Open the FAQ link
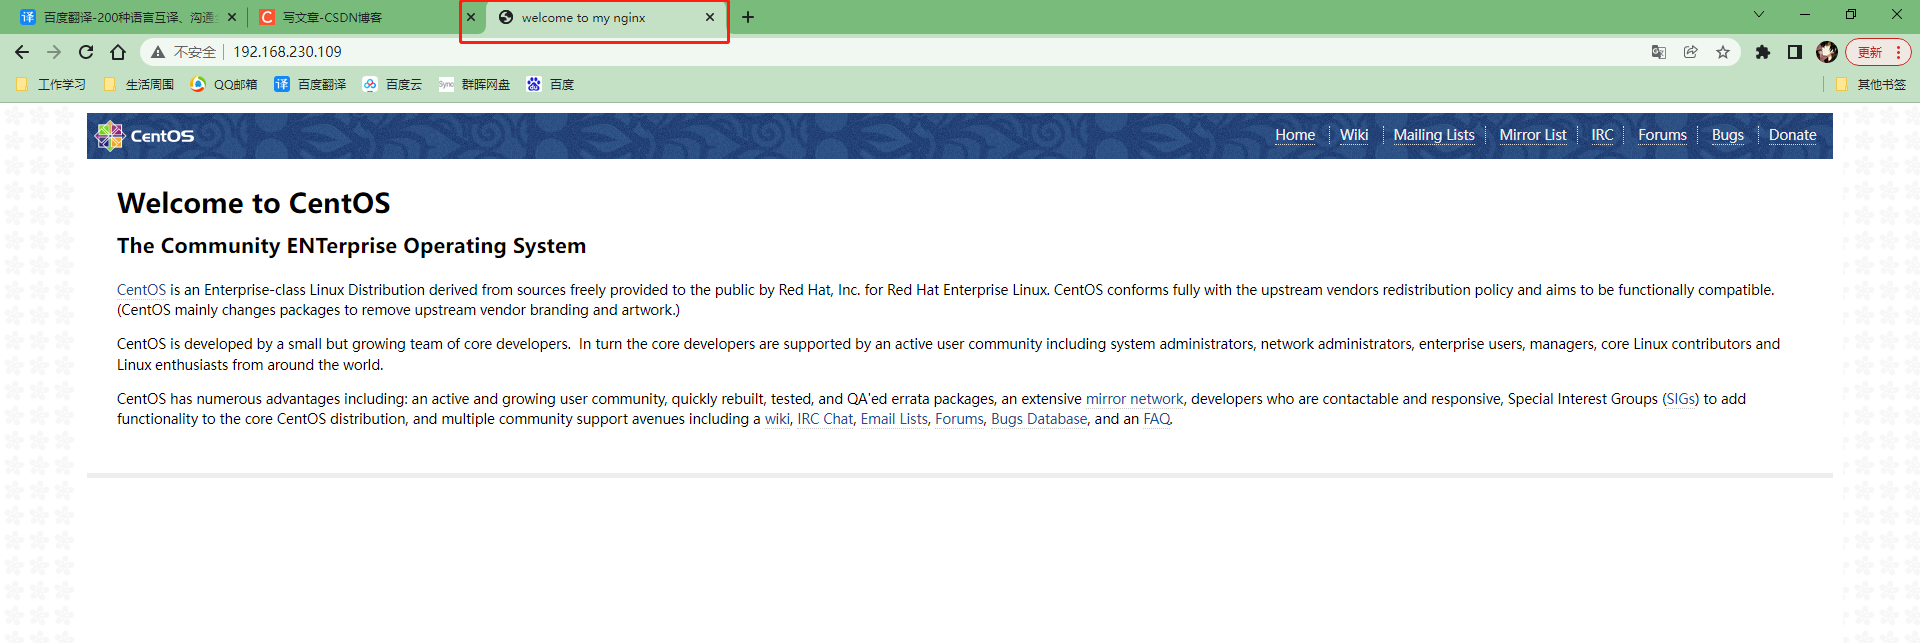 click(1157, 419)
